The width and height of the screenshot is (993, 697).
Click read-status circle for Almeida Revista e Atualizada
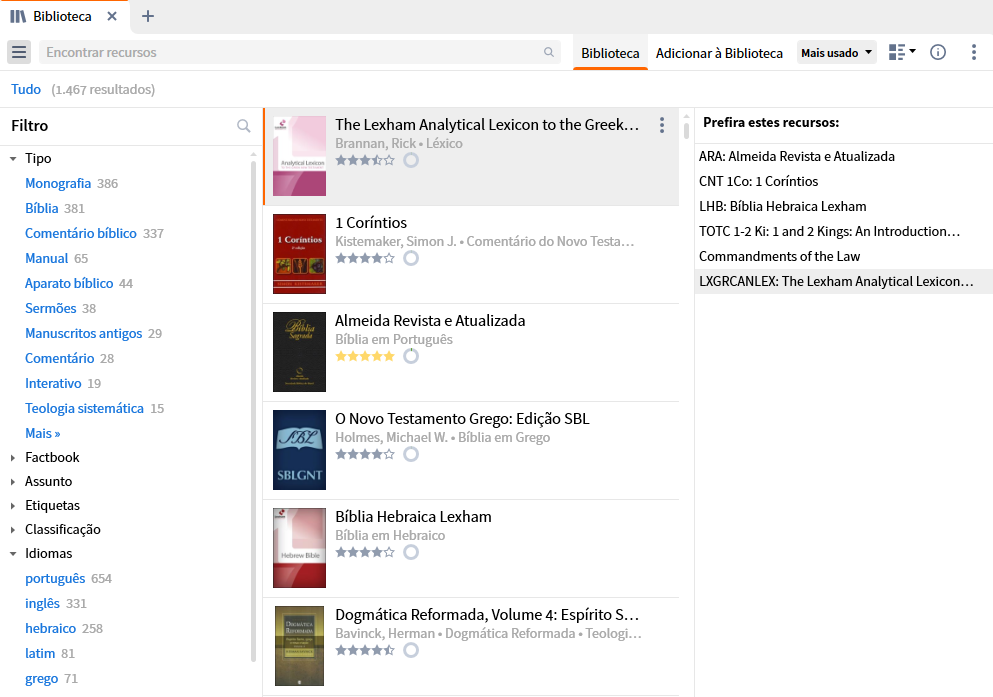(411, 356)
